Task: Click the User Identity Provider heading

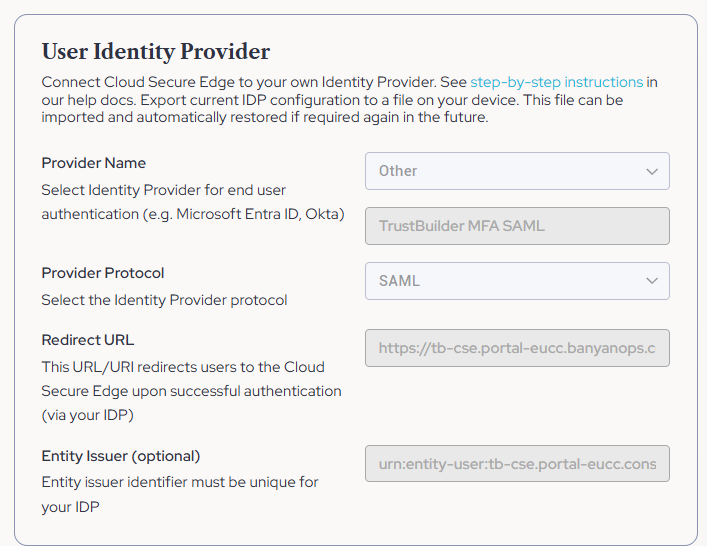Action: coord(156,52)
